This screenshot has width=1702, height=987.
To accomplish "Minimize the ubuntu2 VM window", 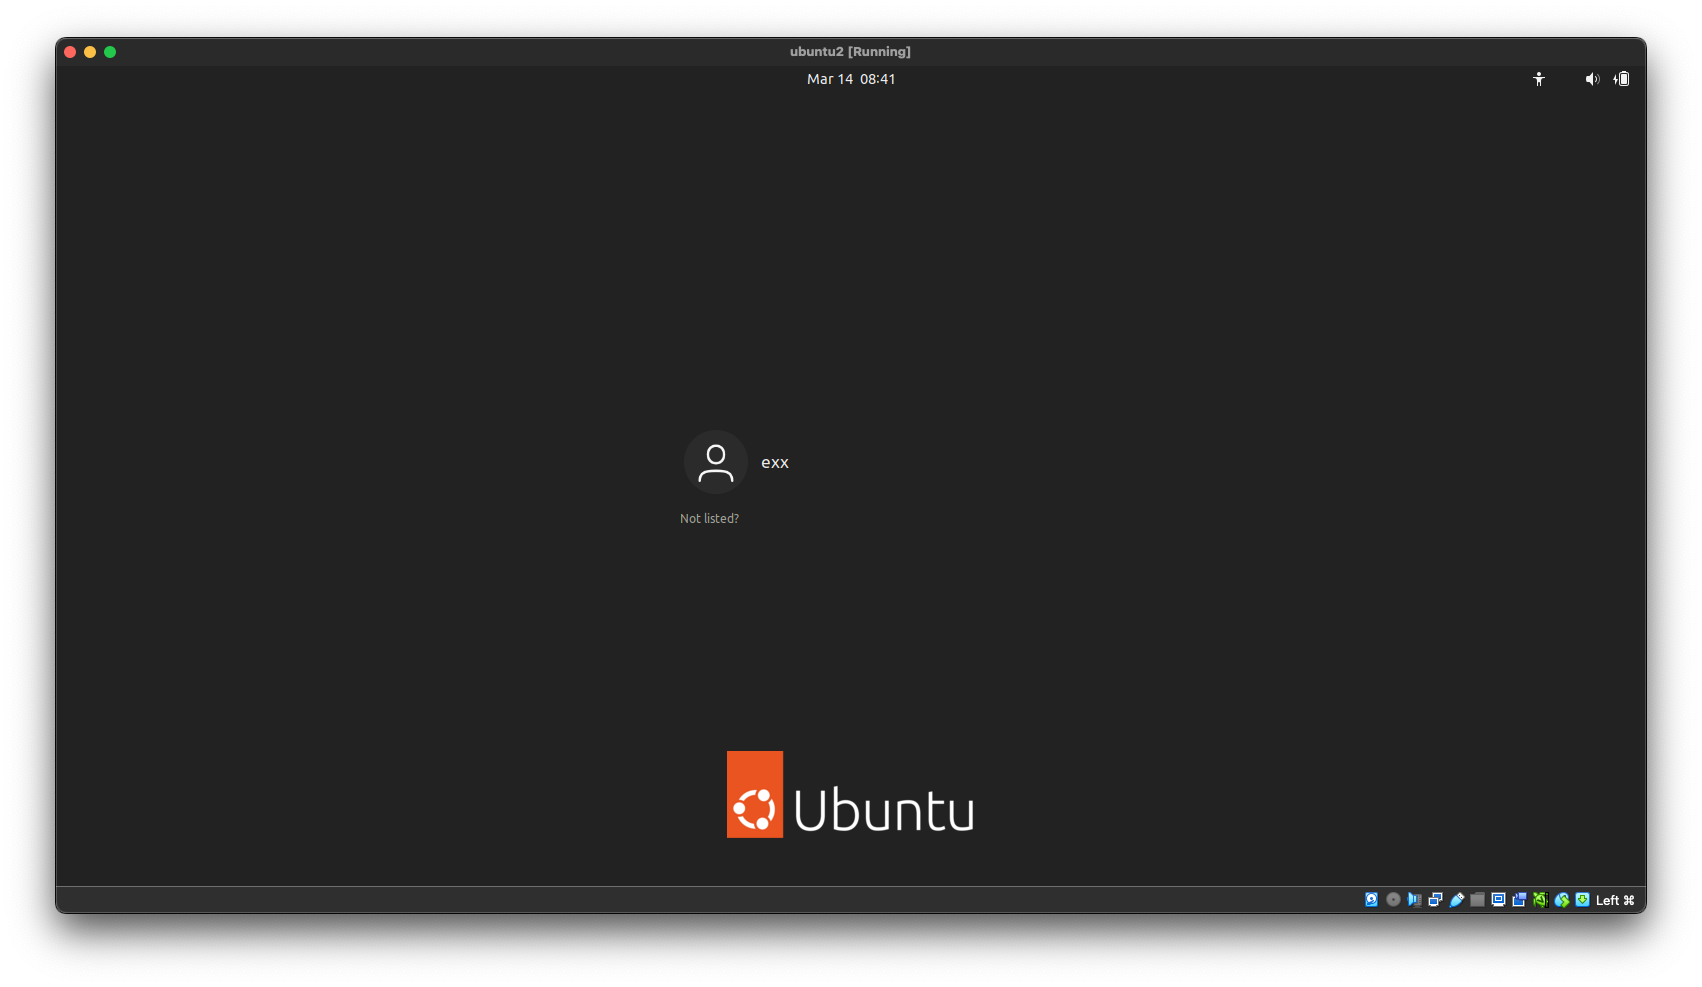I will [90, 52].
